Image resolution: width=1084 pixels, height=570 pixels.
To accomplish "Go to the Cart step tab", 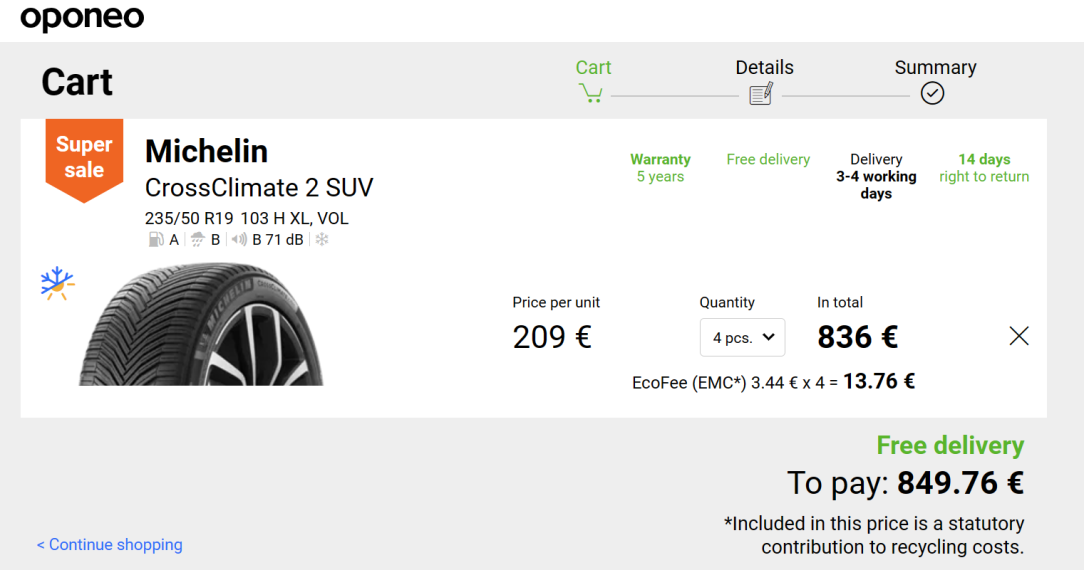I will tap(593, 68).
